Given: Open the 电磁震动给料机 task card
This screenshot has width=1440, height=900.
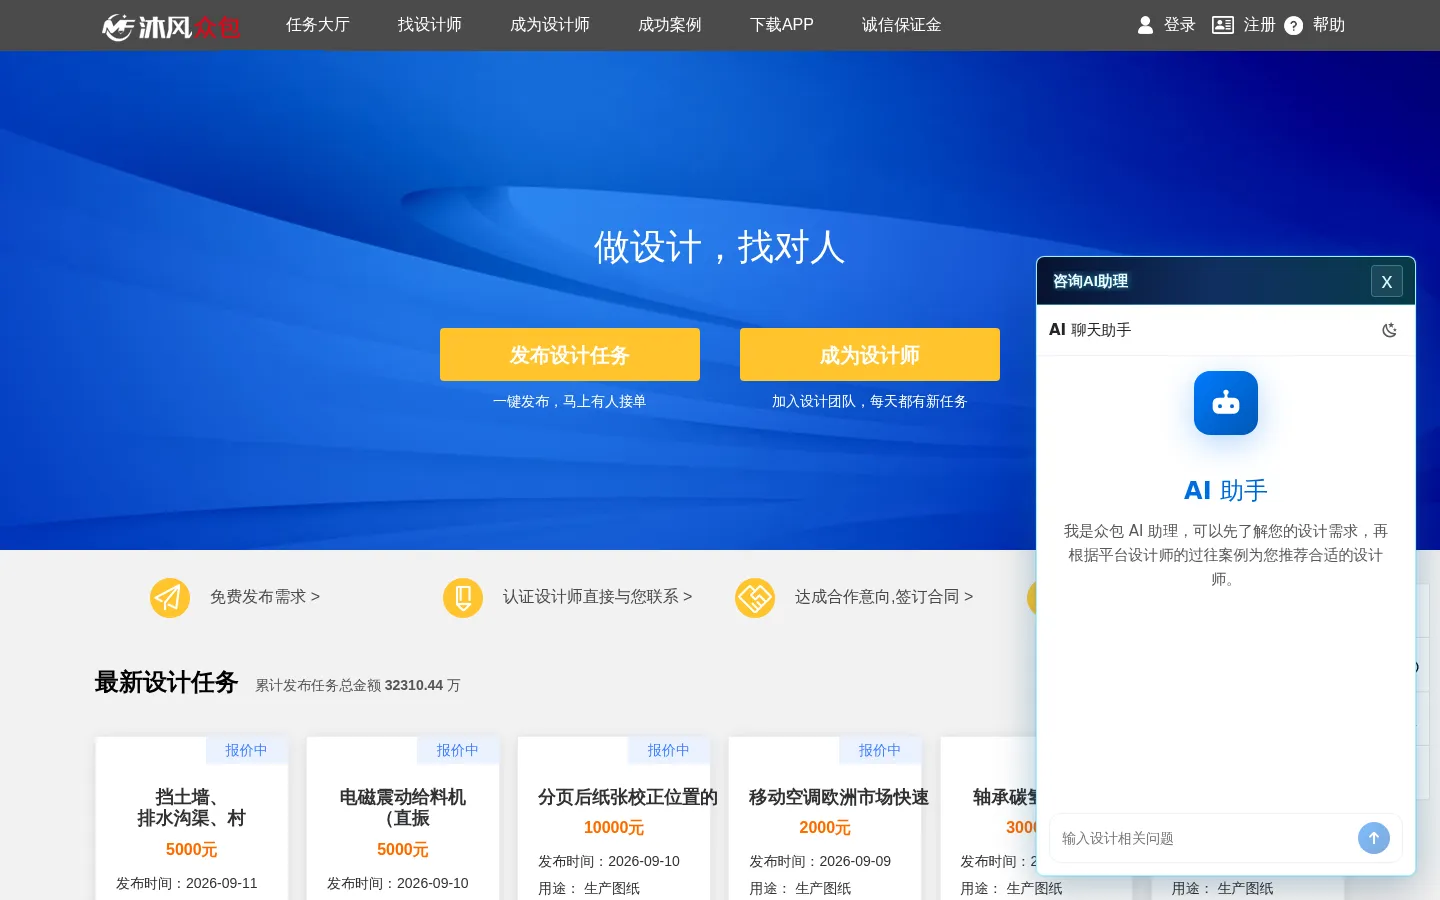Looking at the screenshot, I should 403,818.
